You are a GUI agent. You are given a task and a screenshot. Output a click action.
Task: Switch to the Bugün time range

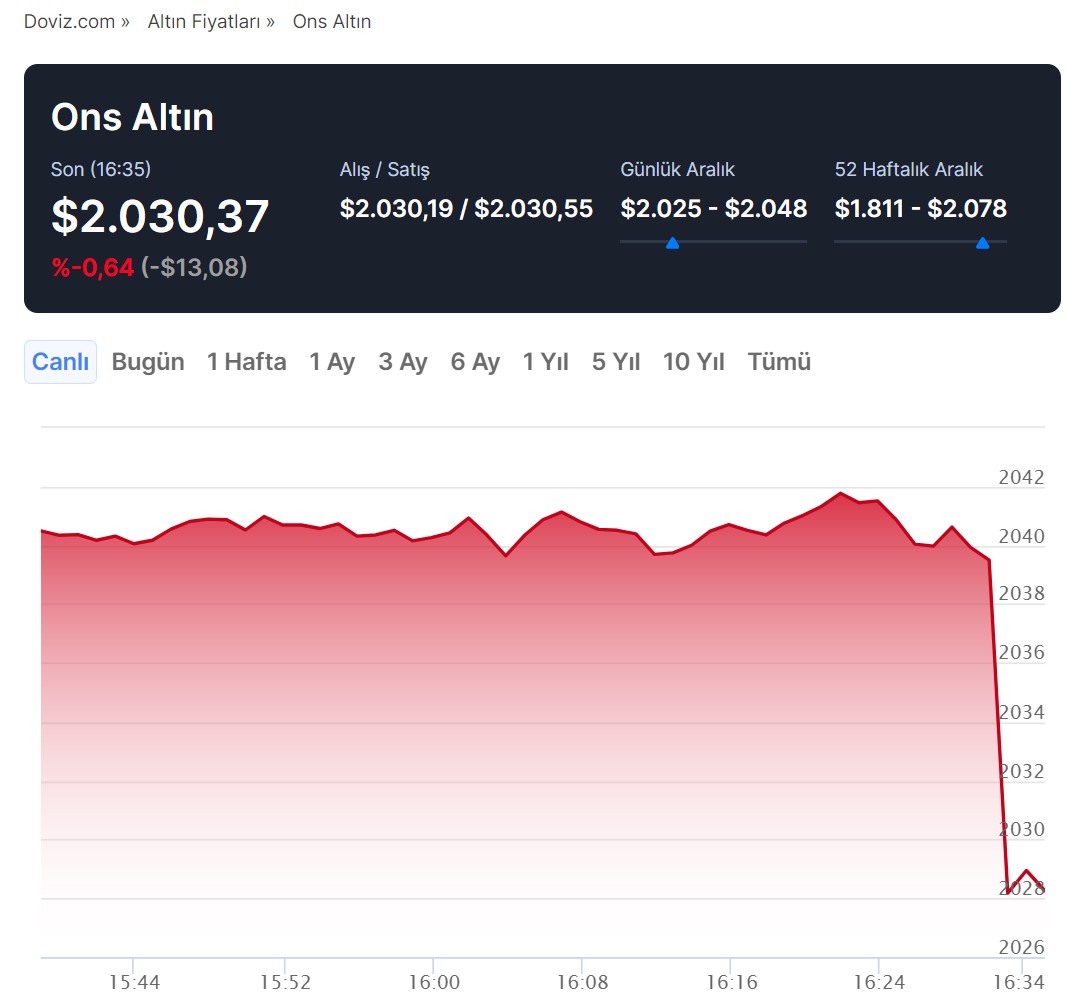coord(148,362)
